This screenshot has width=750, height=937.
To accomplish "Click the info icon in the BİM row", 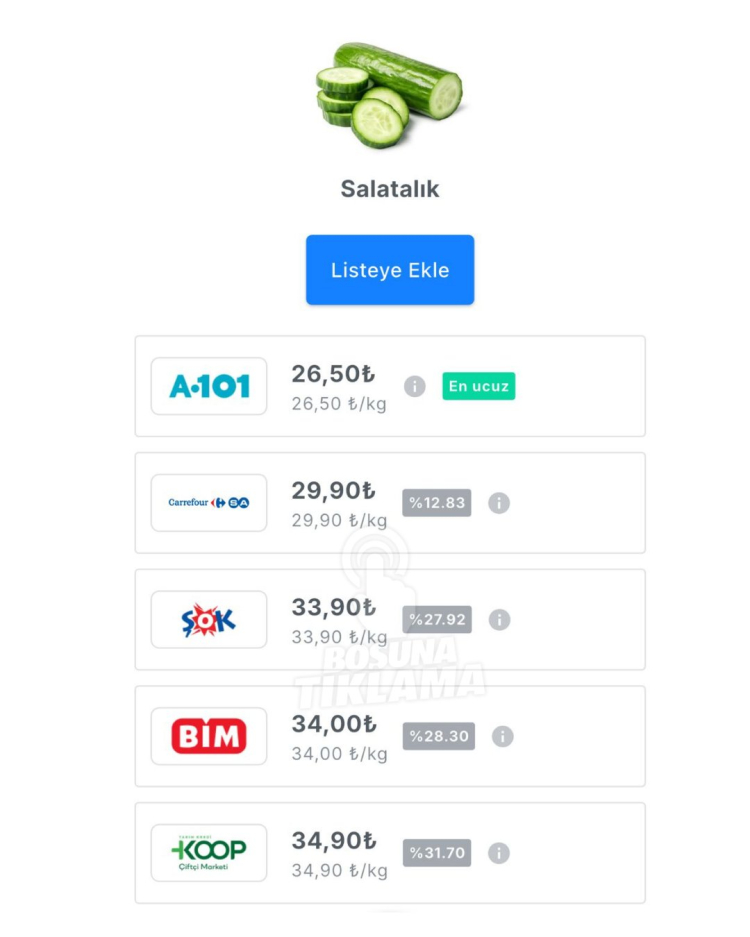I will click(503, 737).
